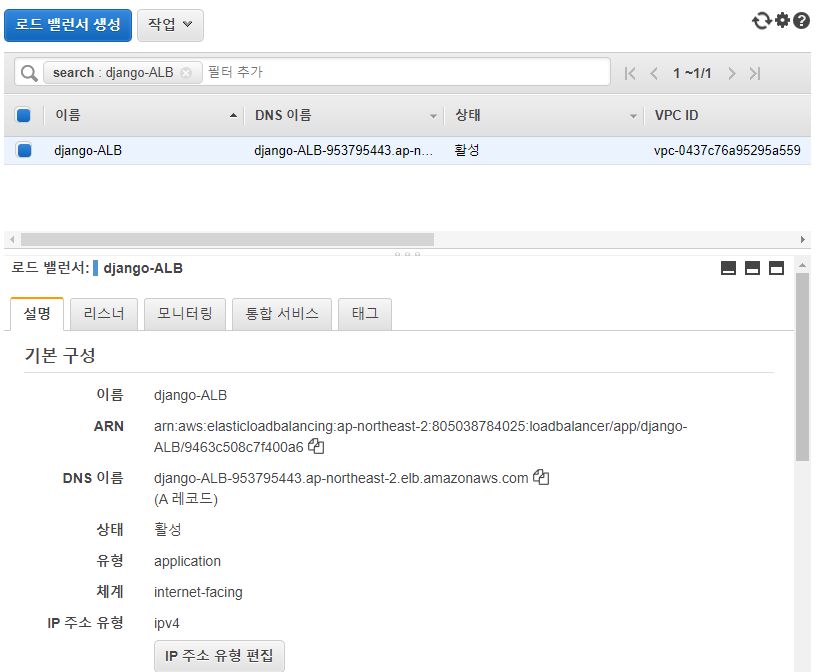Open the 상태 column sort arrow
Viewport: 818px width, 672px height.
coord(633,116)
